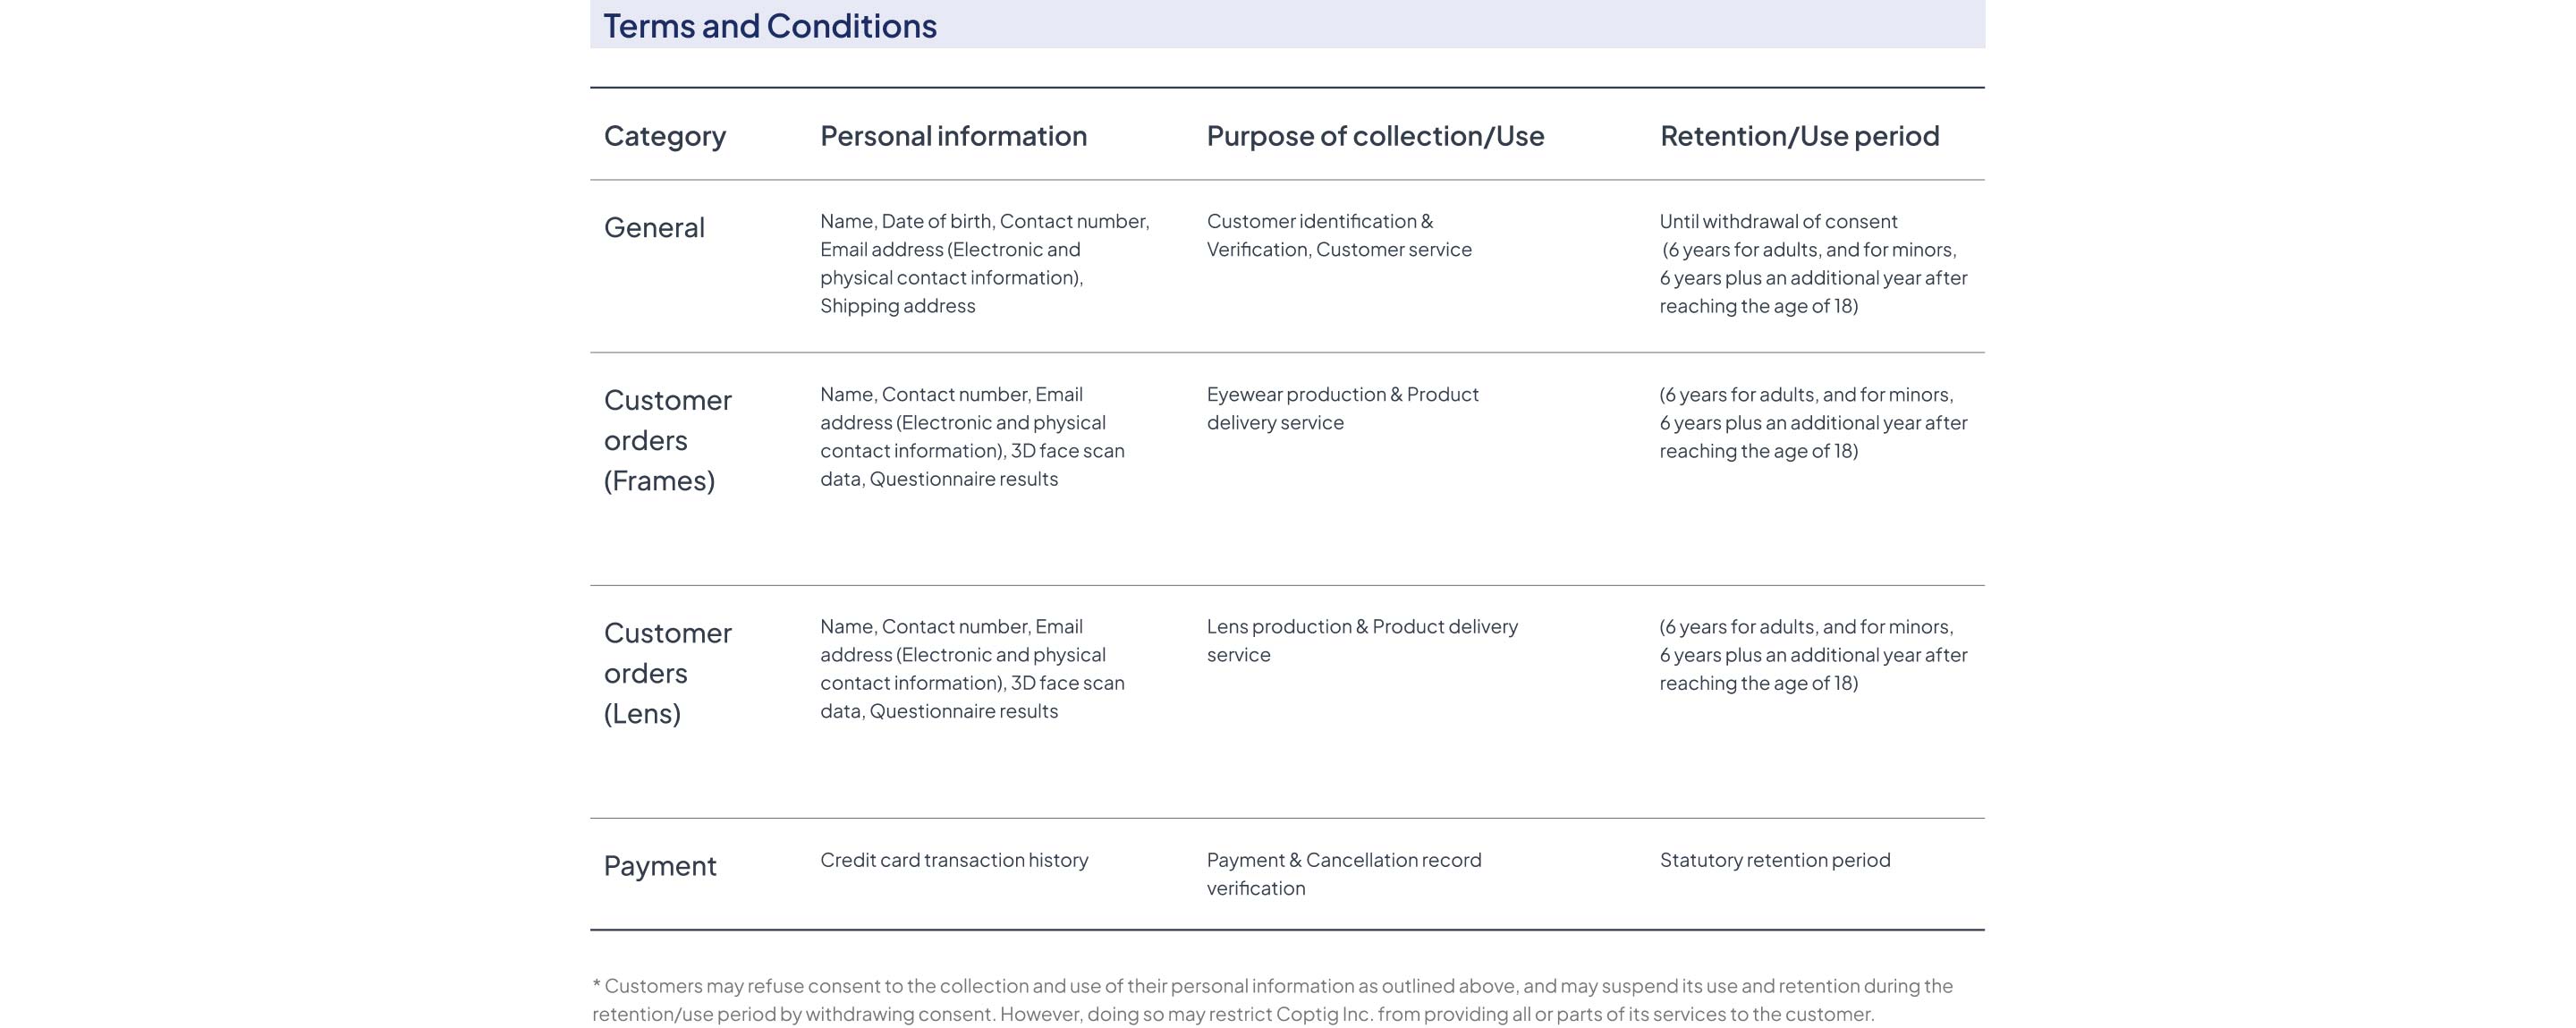This screenshot has width=2576, height=1028.
Task: Select the Customer orders (Lens) row label
Action: point(667,673)
